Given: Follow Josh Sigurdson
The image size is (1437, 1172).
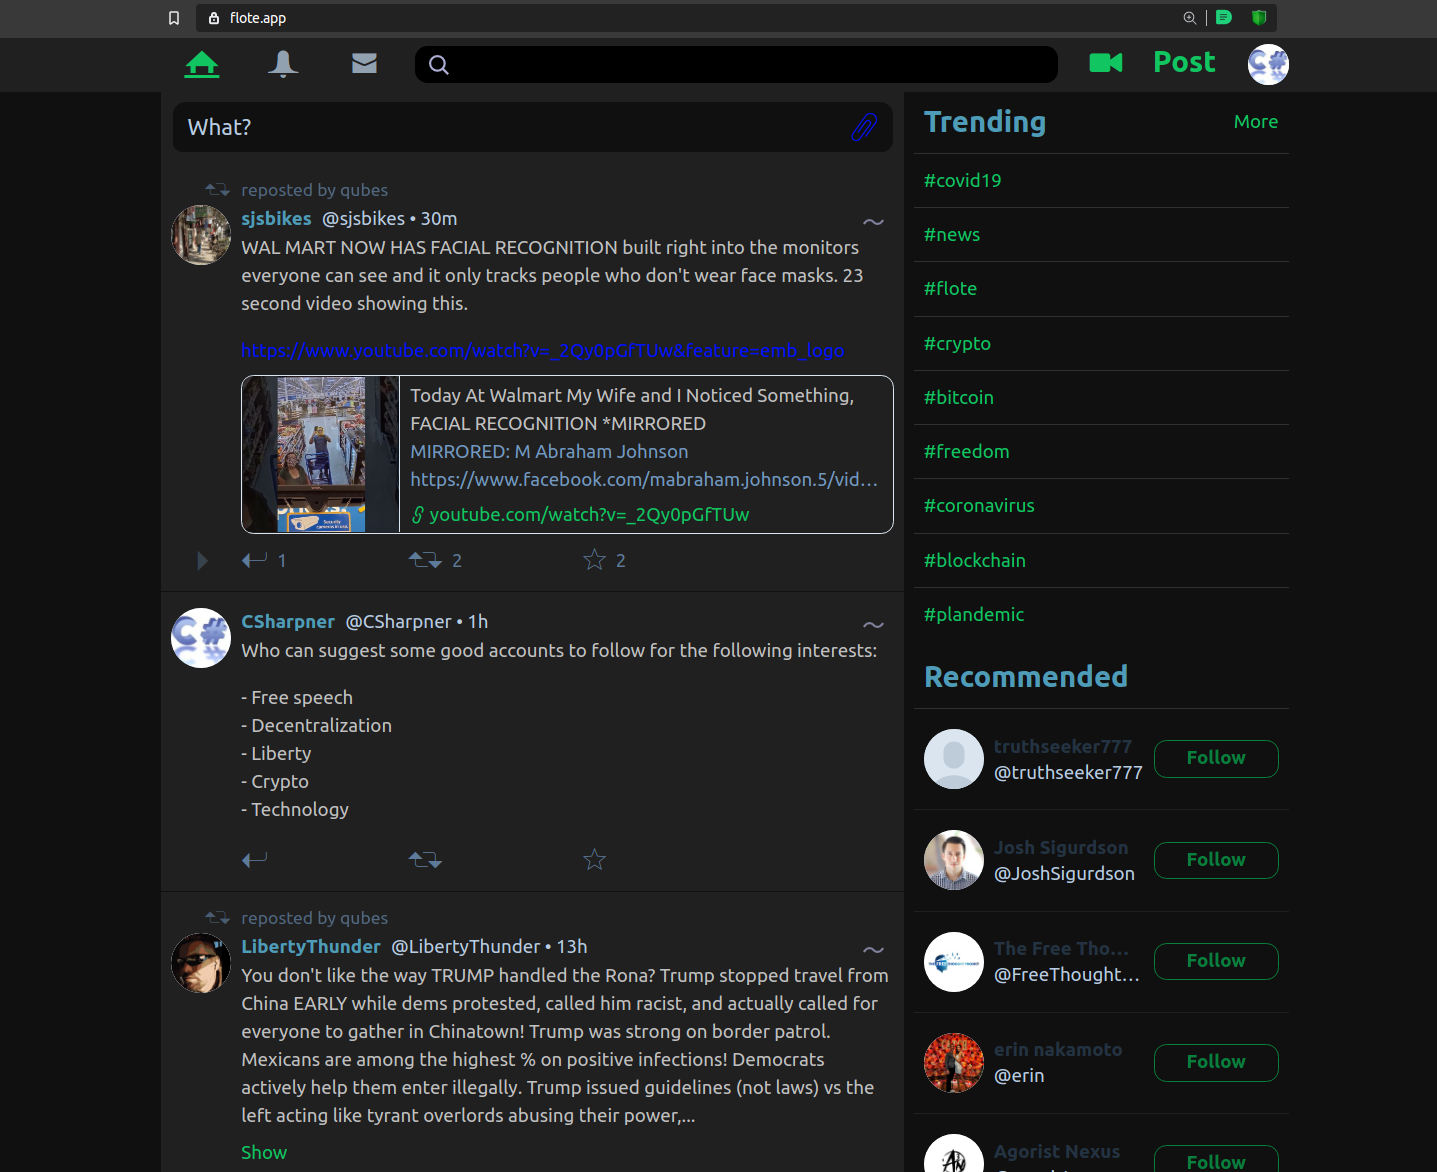Looking at the screenshot, I should 1216,860.
